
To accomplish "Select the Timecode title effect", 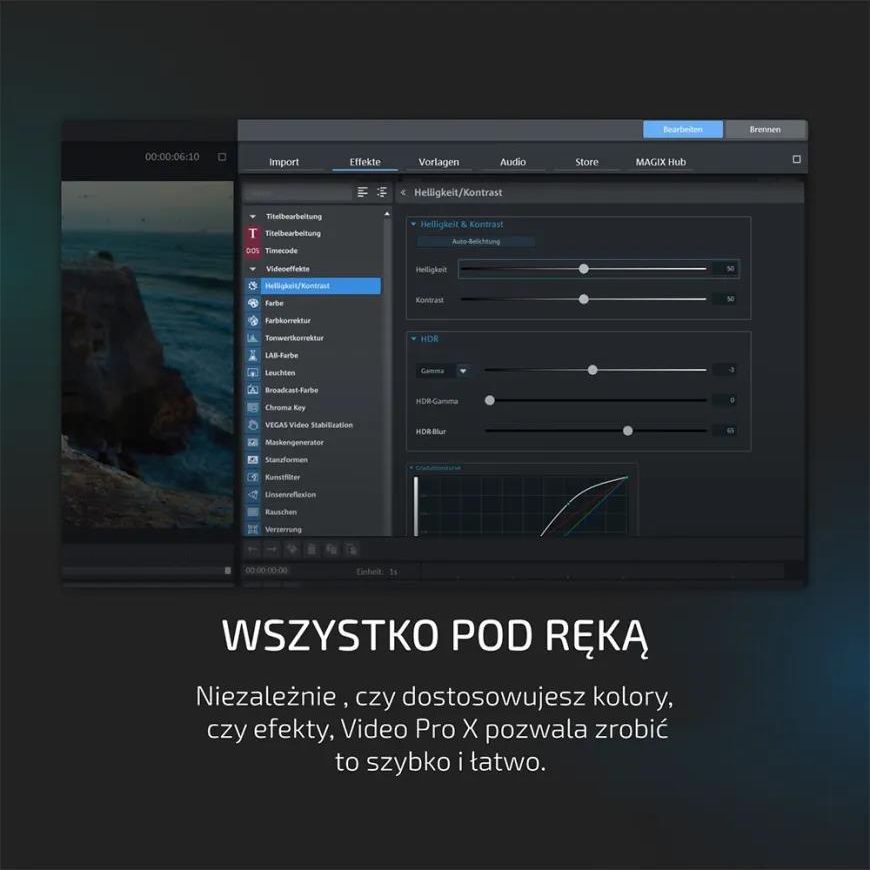I will (280, 251).
